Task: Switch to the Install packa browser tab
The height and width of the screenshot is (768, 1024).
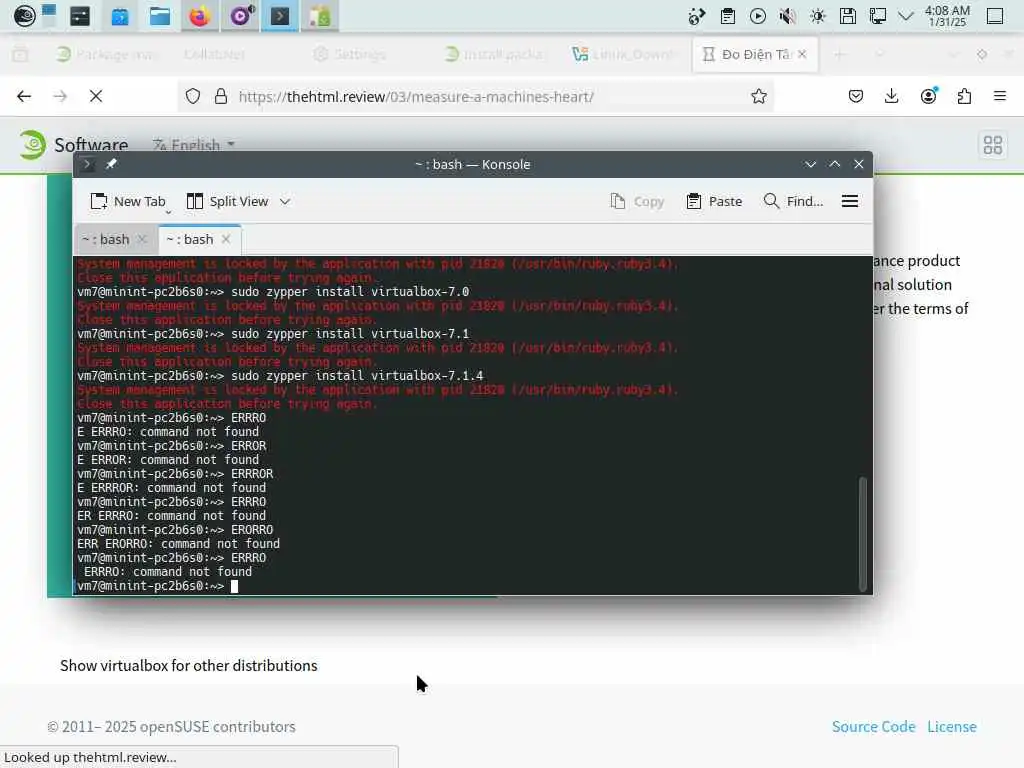Action: (494, 54)
